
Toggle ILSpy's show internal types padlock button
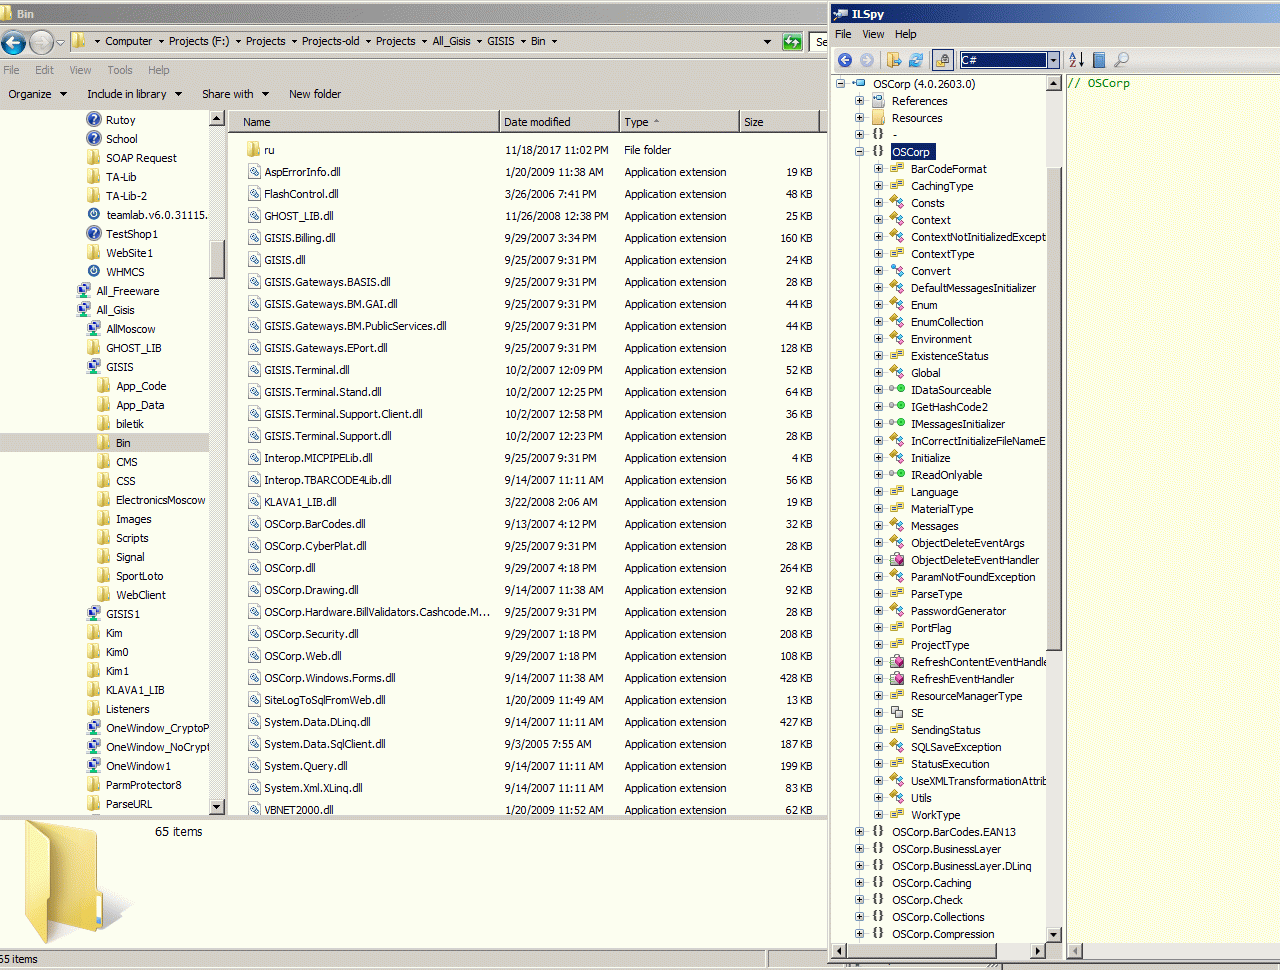943,60
